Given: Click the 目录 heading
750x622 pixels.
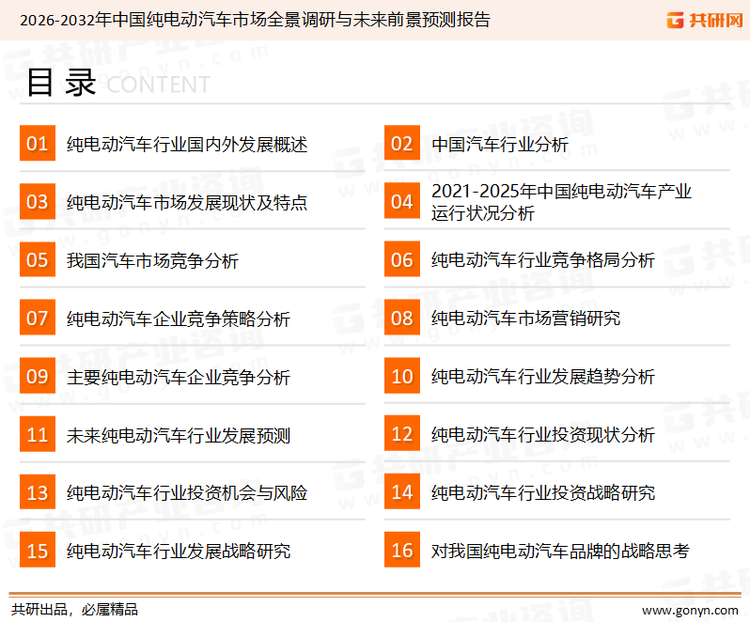Looking at the screenshot, I should (61, 82).
